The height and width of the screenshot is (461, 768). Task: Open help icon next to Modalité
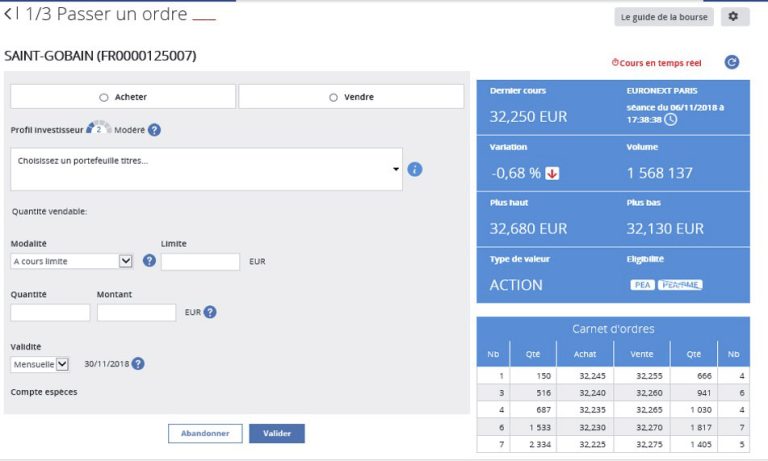tap(149, 261)
